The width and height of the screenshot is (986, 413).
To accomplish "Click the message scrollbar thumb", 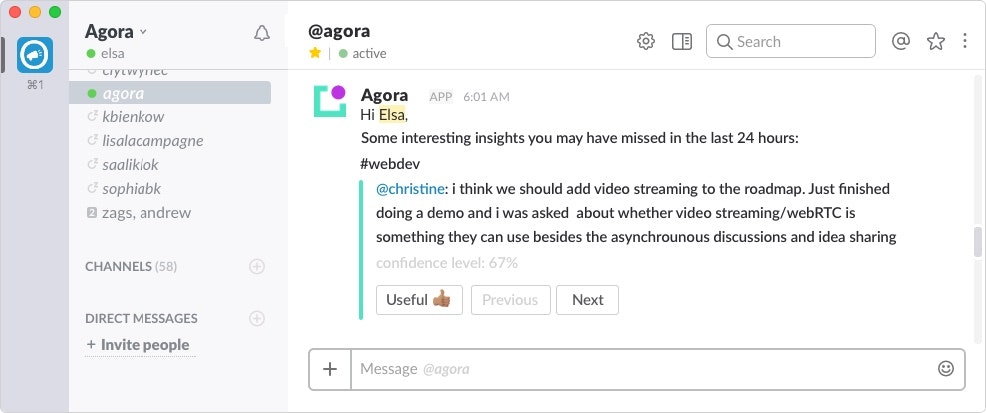I will pos(978,242).
